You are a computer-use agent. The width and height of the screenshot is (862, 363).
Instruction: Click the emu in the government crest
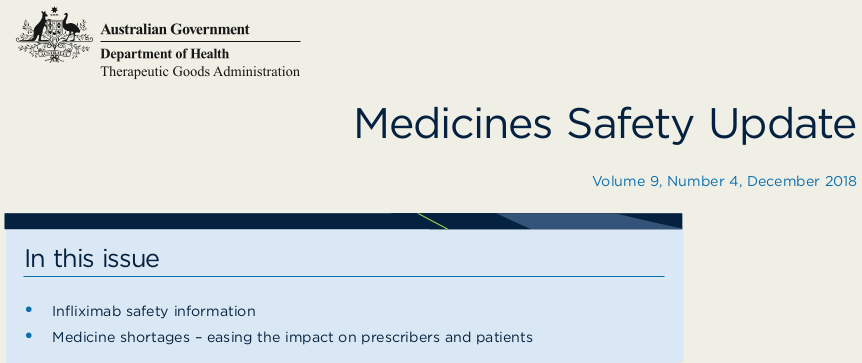click(x=70, y=27)
